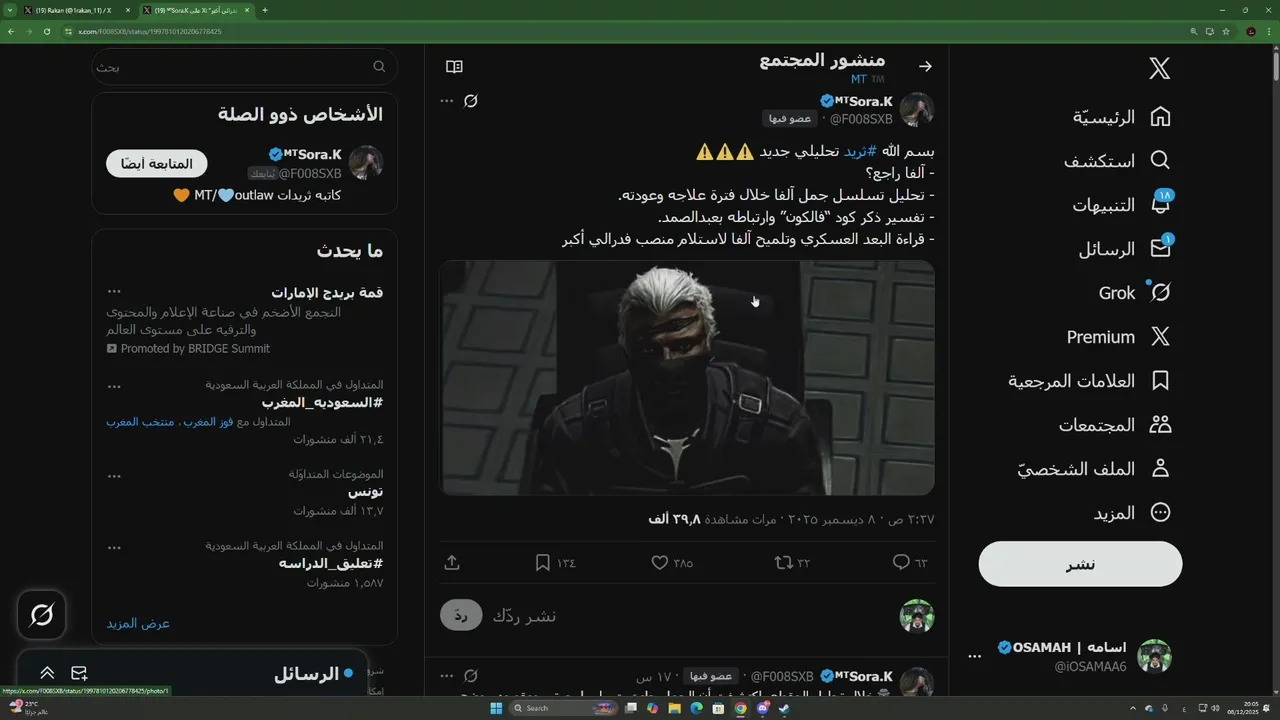The image size is (1280, 720).
Task: Click the نشر post button
Action: (x=1080, y=564)
